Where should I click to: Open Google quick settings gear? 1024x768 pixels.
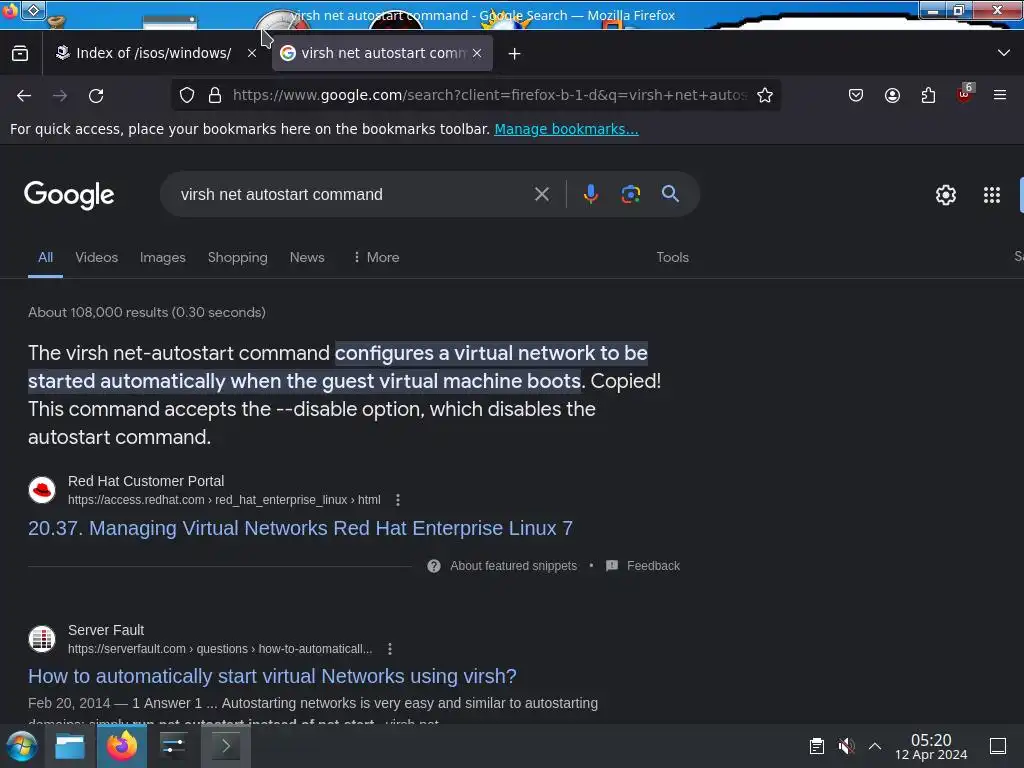click(946, 195)
